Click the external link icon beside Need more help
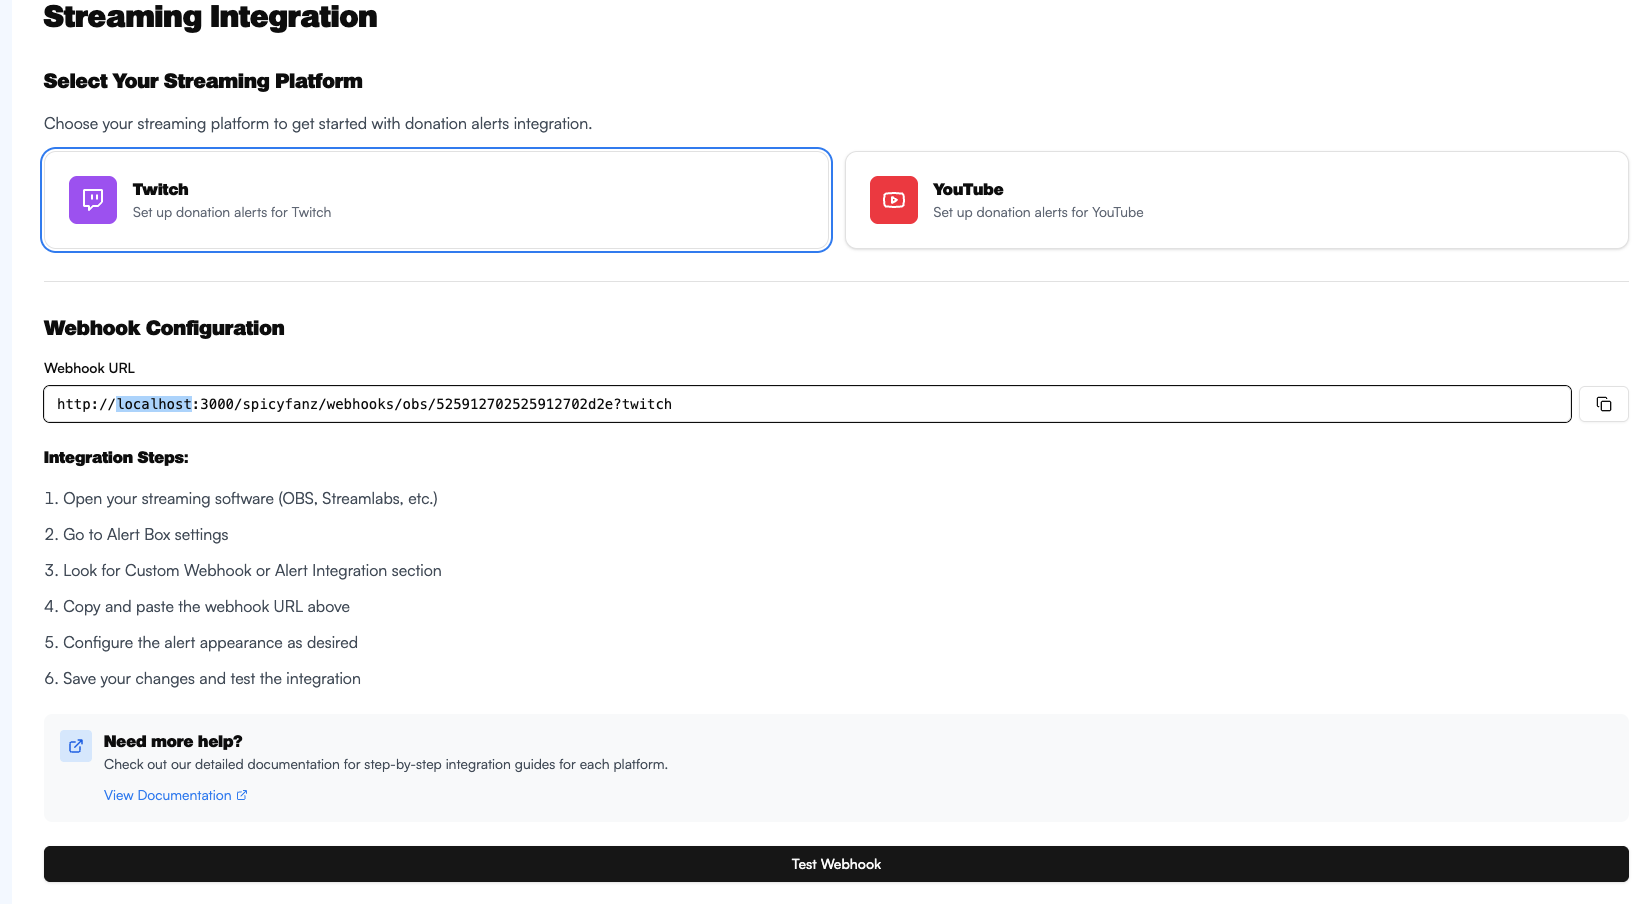The width and height of the screenshot is (1646, 904). coord(76,746)
